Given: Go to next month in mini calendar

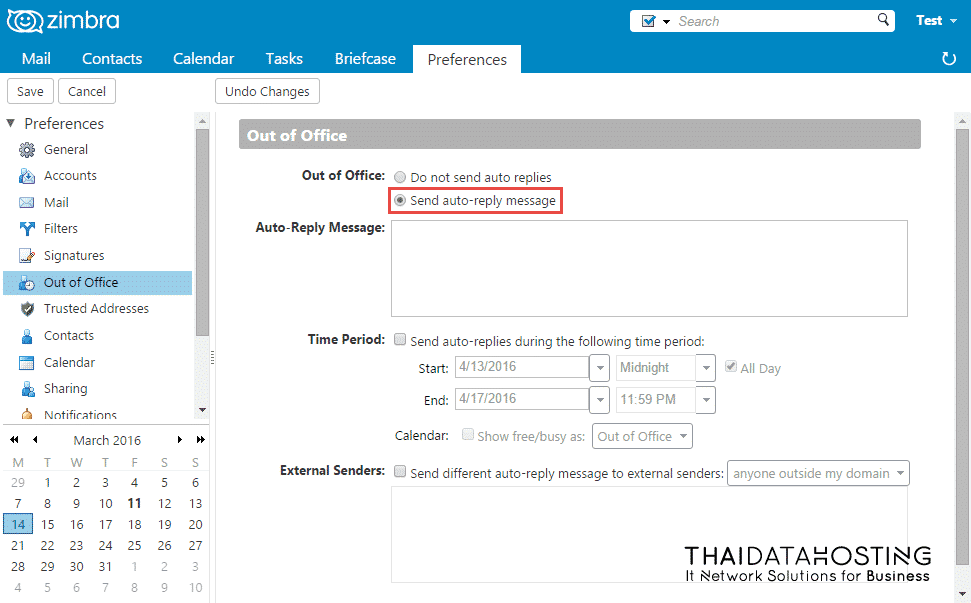Looking at the screenshot, I should 180,440.
